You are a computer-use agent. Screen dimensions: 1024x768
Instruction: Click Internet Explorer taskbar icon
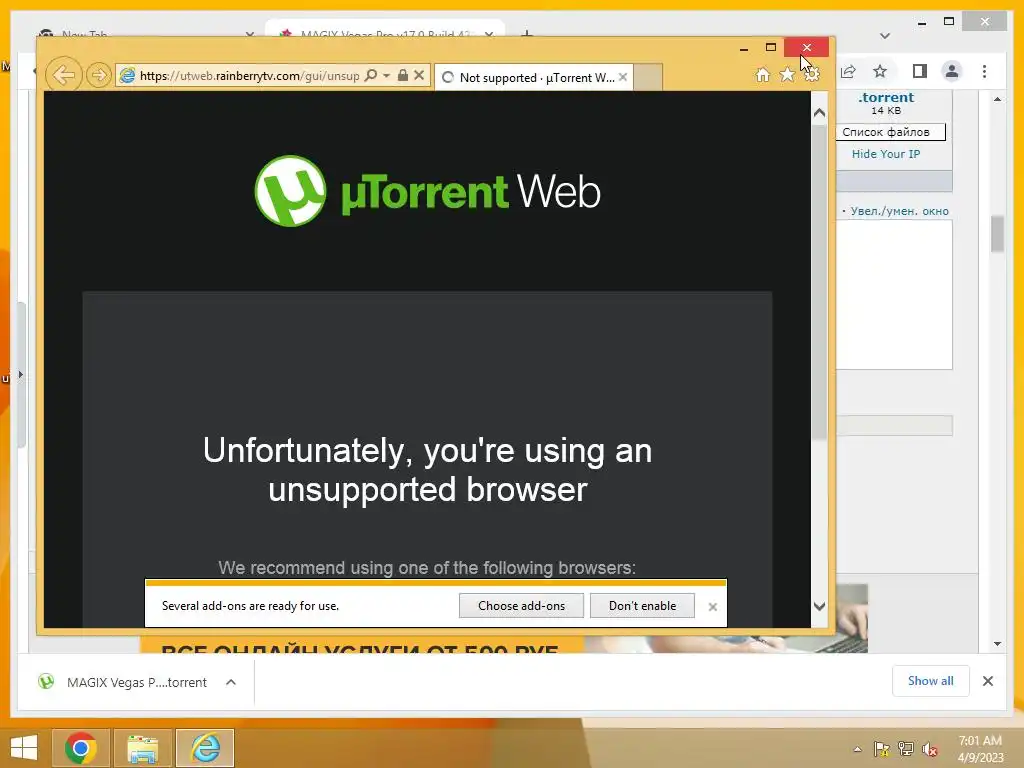[205, 748]
